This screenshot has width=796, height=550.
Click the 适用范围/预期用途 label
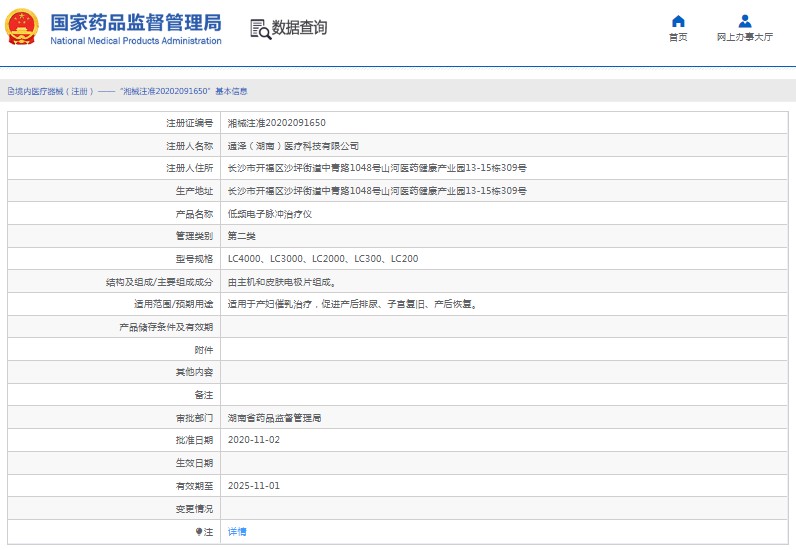coord(174,304)
